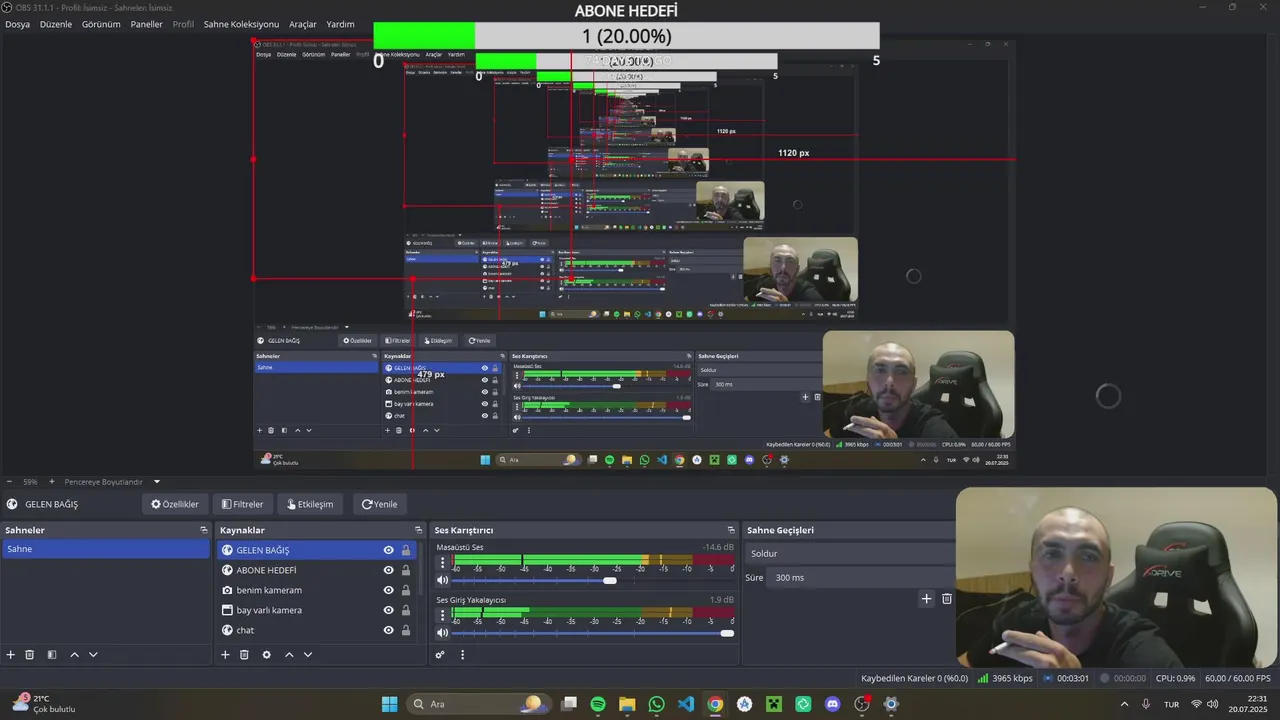Toggle lock on benim kameram source
1280x720 pixels.
click(406, 590)
